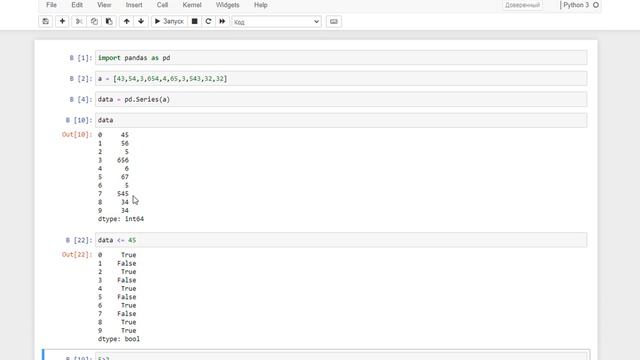Click the Python 3 kernel status circle
Viewport: 640px width, 360px height.
tap(596, 5)
